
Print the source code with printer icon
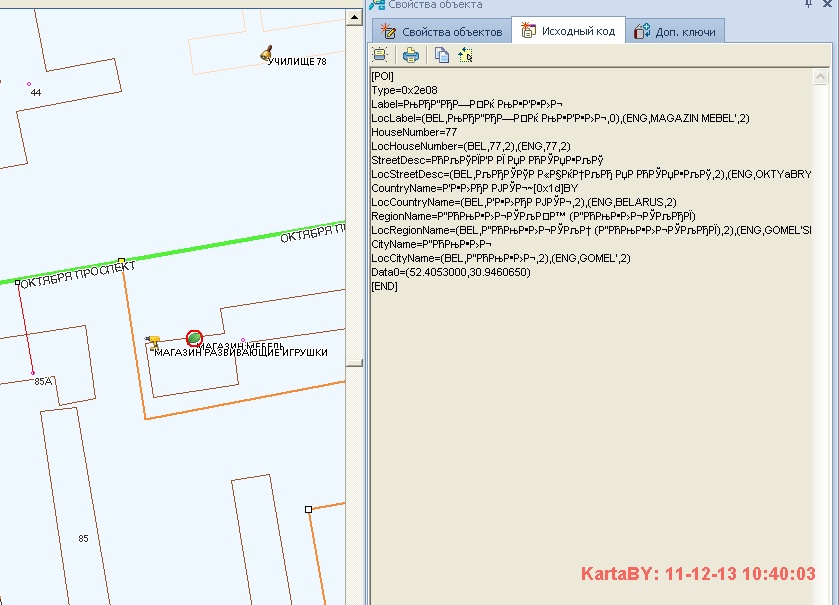[x=411, y=55]
